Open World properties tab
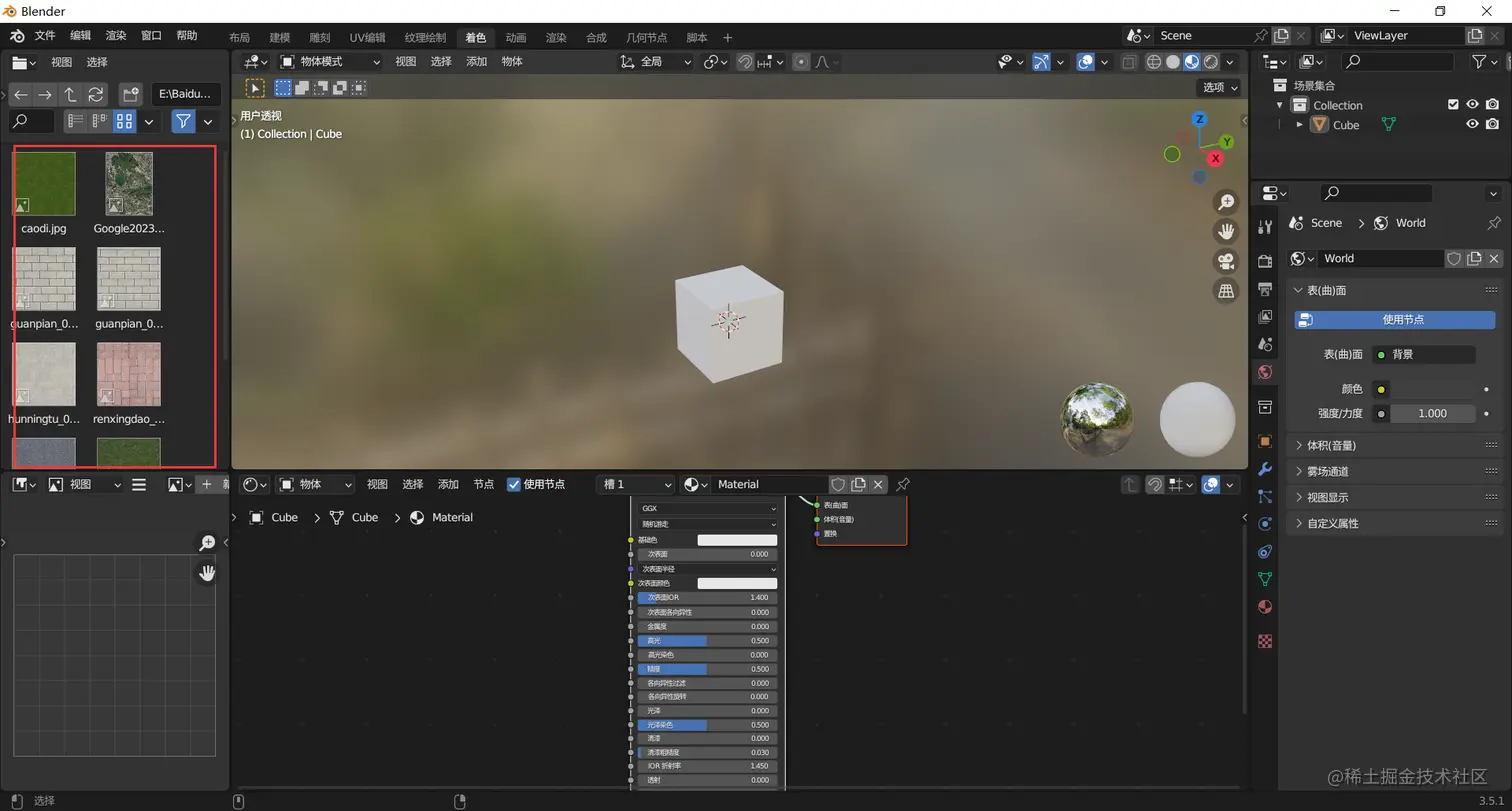The height and width of the screenshot is (811, 1512). click(x=1265, y=372)
